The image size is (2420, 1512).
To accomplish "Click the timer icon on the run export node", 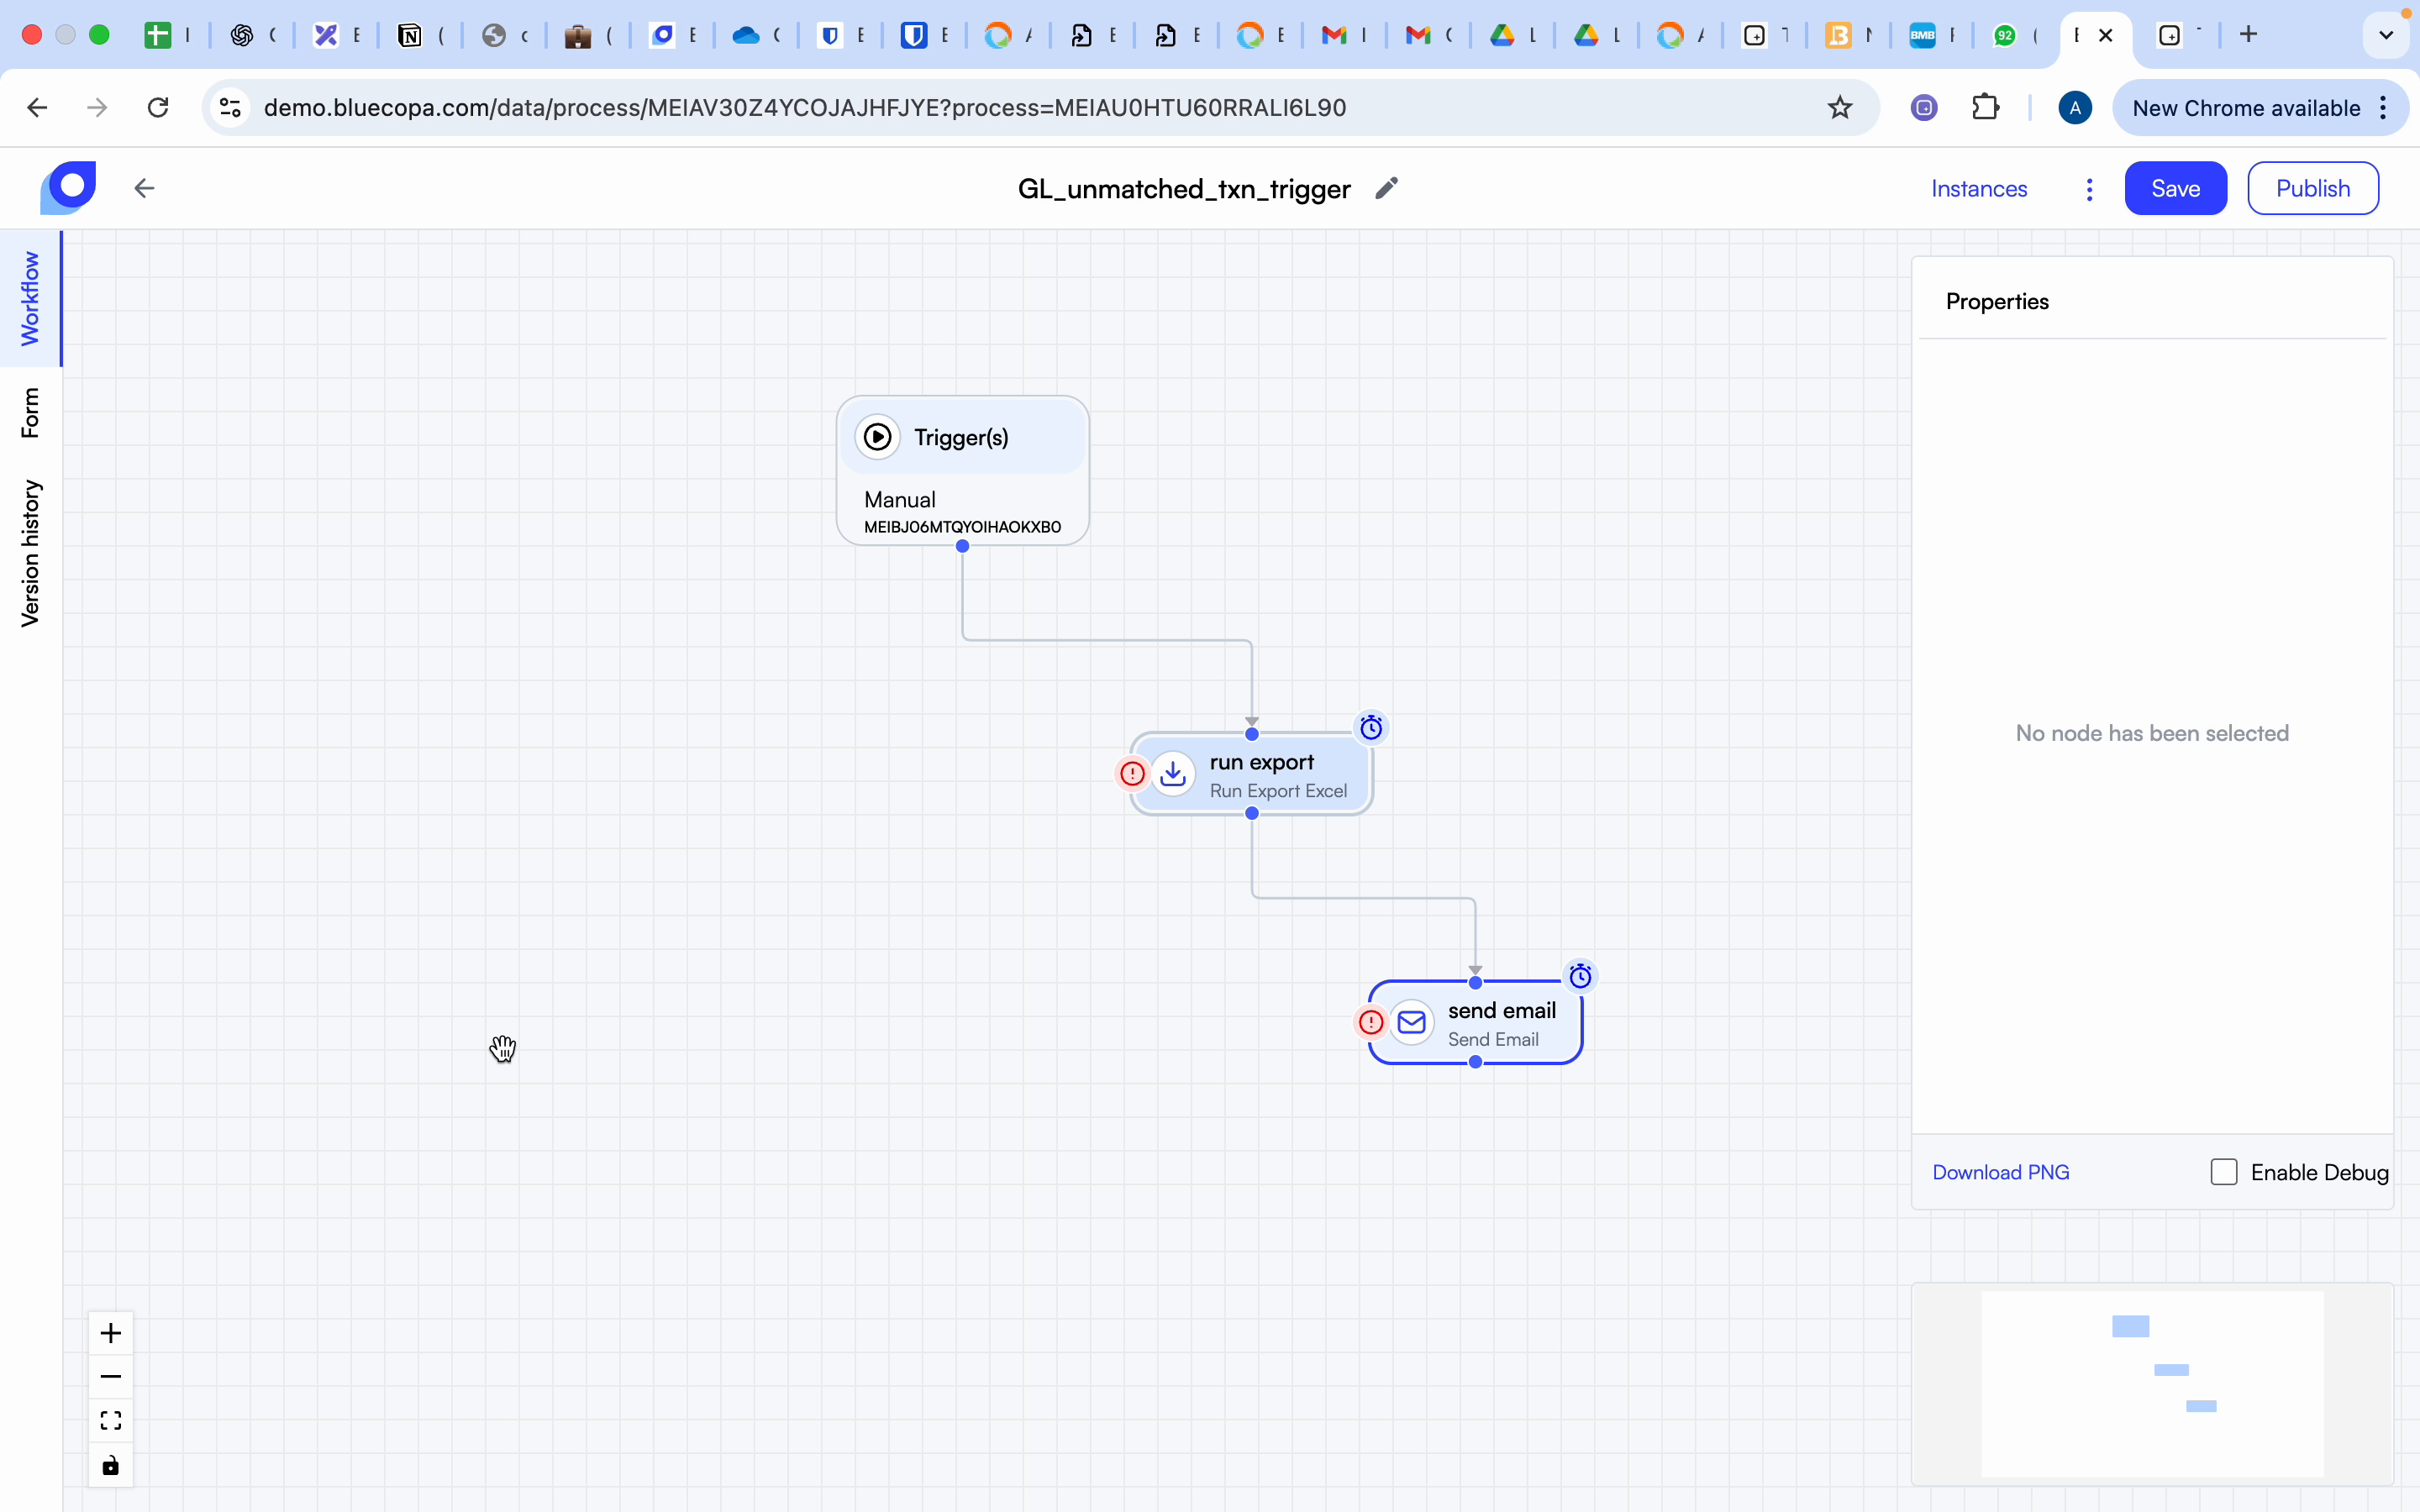I will click(1371, 727).
